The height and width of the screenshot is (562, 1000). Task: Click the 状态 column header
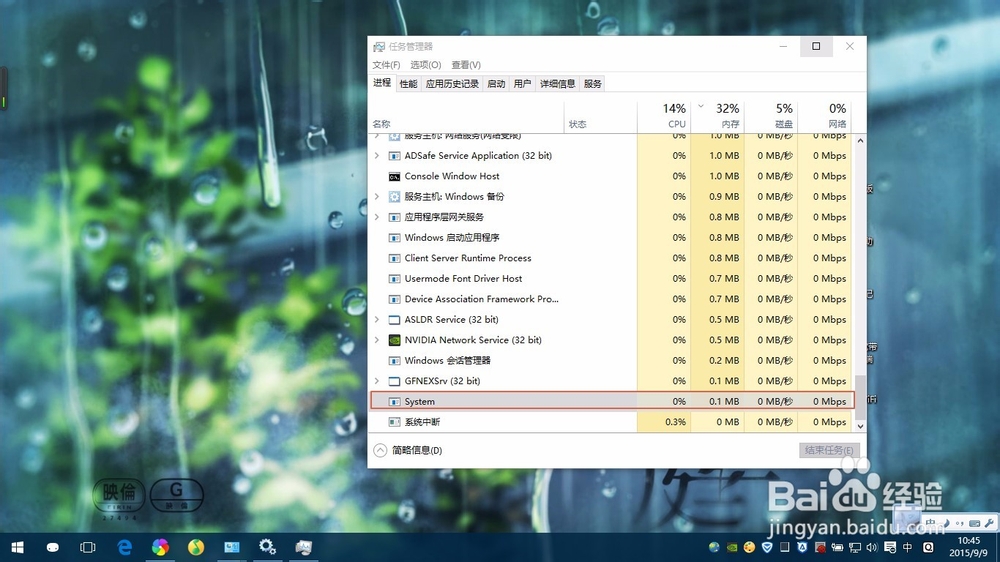[x=601, y=116]
